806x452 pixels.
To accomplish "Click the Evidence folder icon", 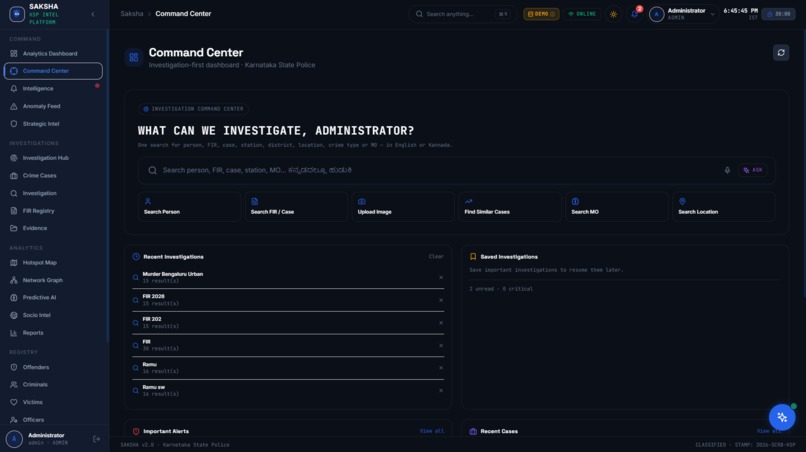I will [x=14, y=228].
